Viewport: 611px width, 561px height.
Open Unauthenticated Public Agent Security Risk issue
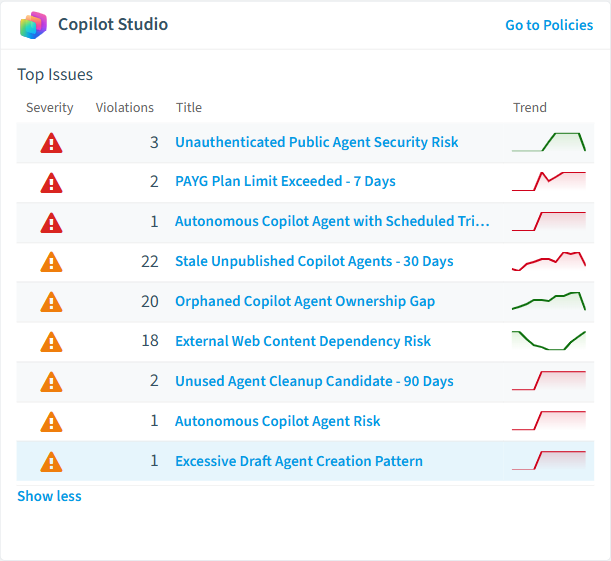pyautogui.click(x=316, y=142)
